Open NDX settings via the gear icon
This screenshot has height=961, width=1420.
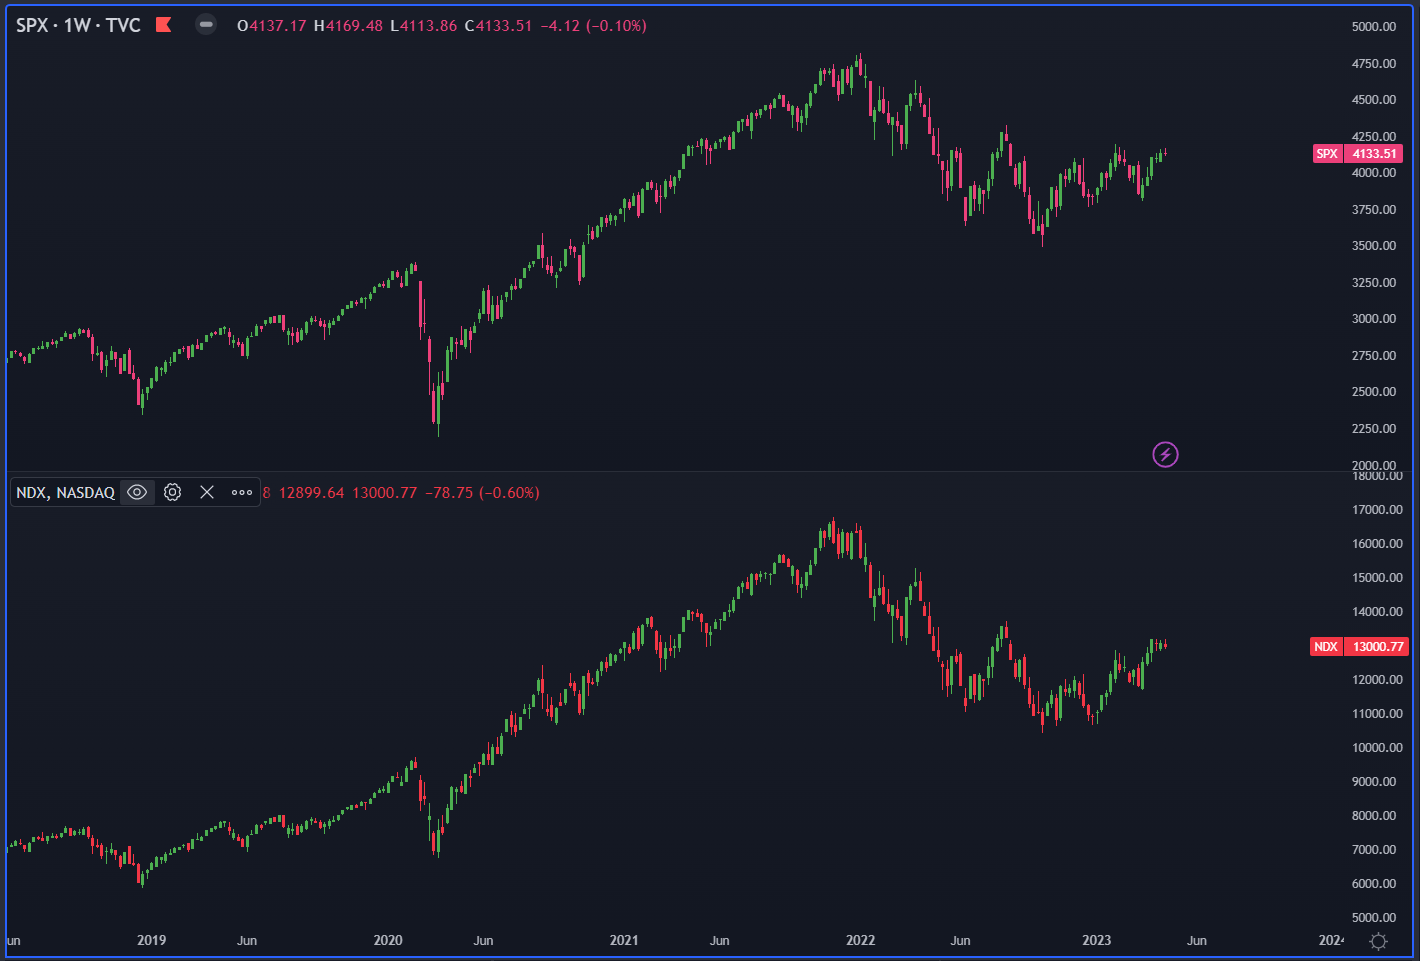tap(172, 492)
